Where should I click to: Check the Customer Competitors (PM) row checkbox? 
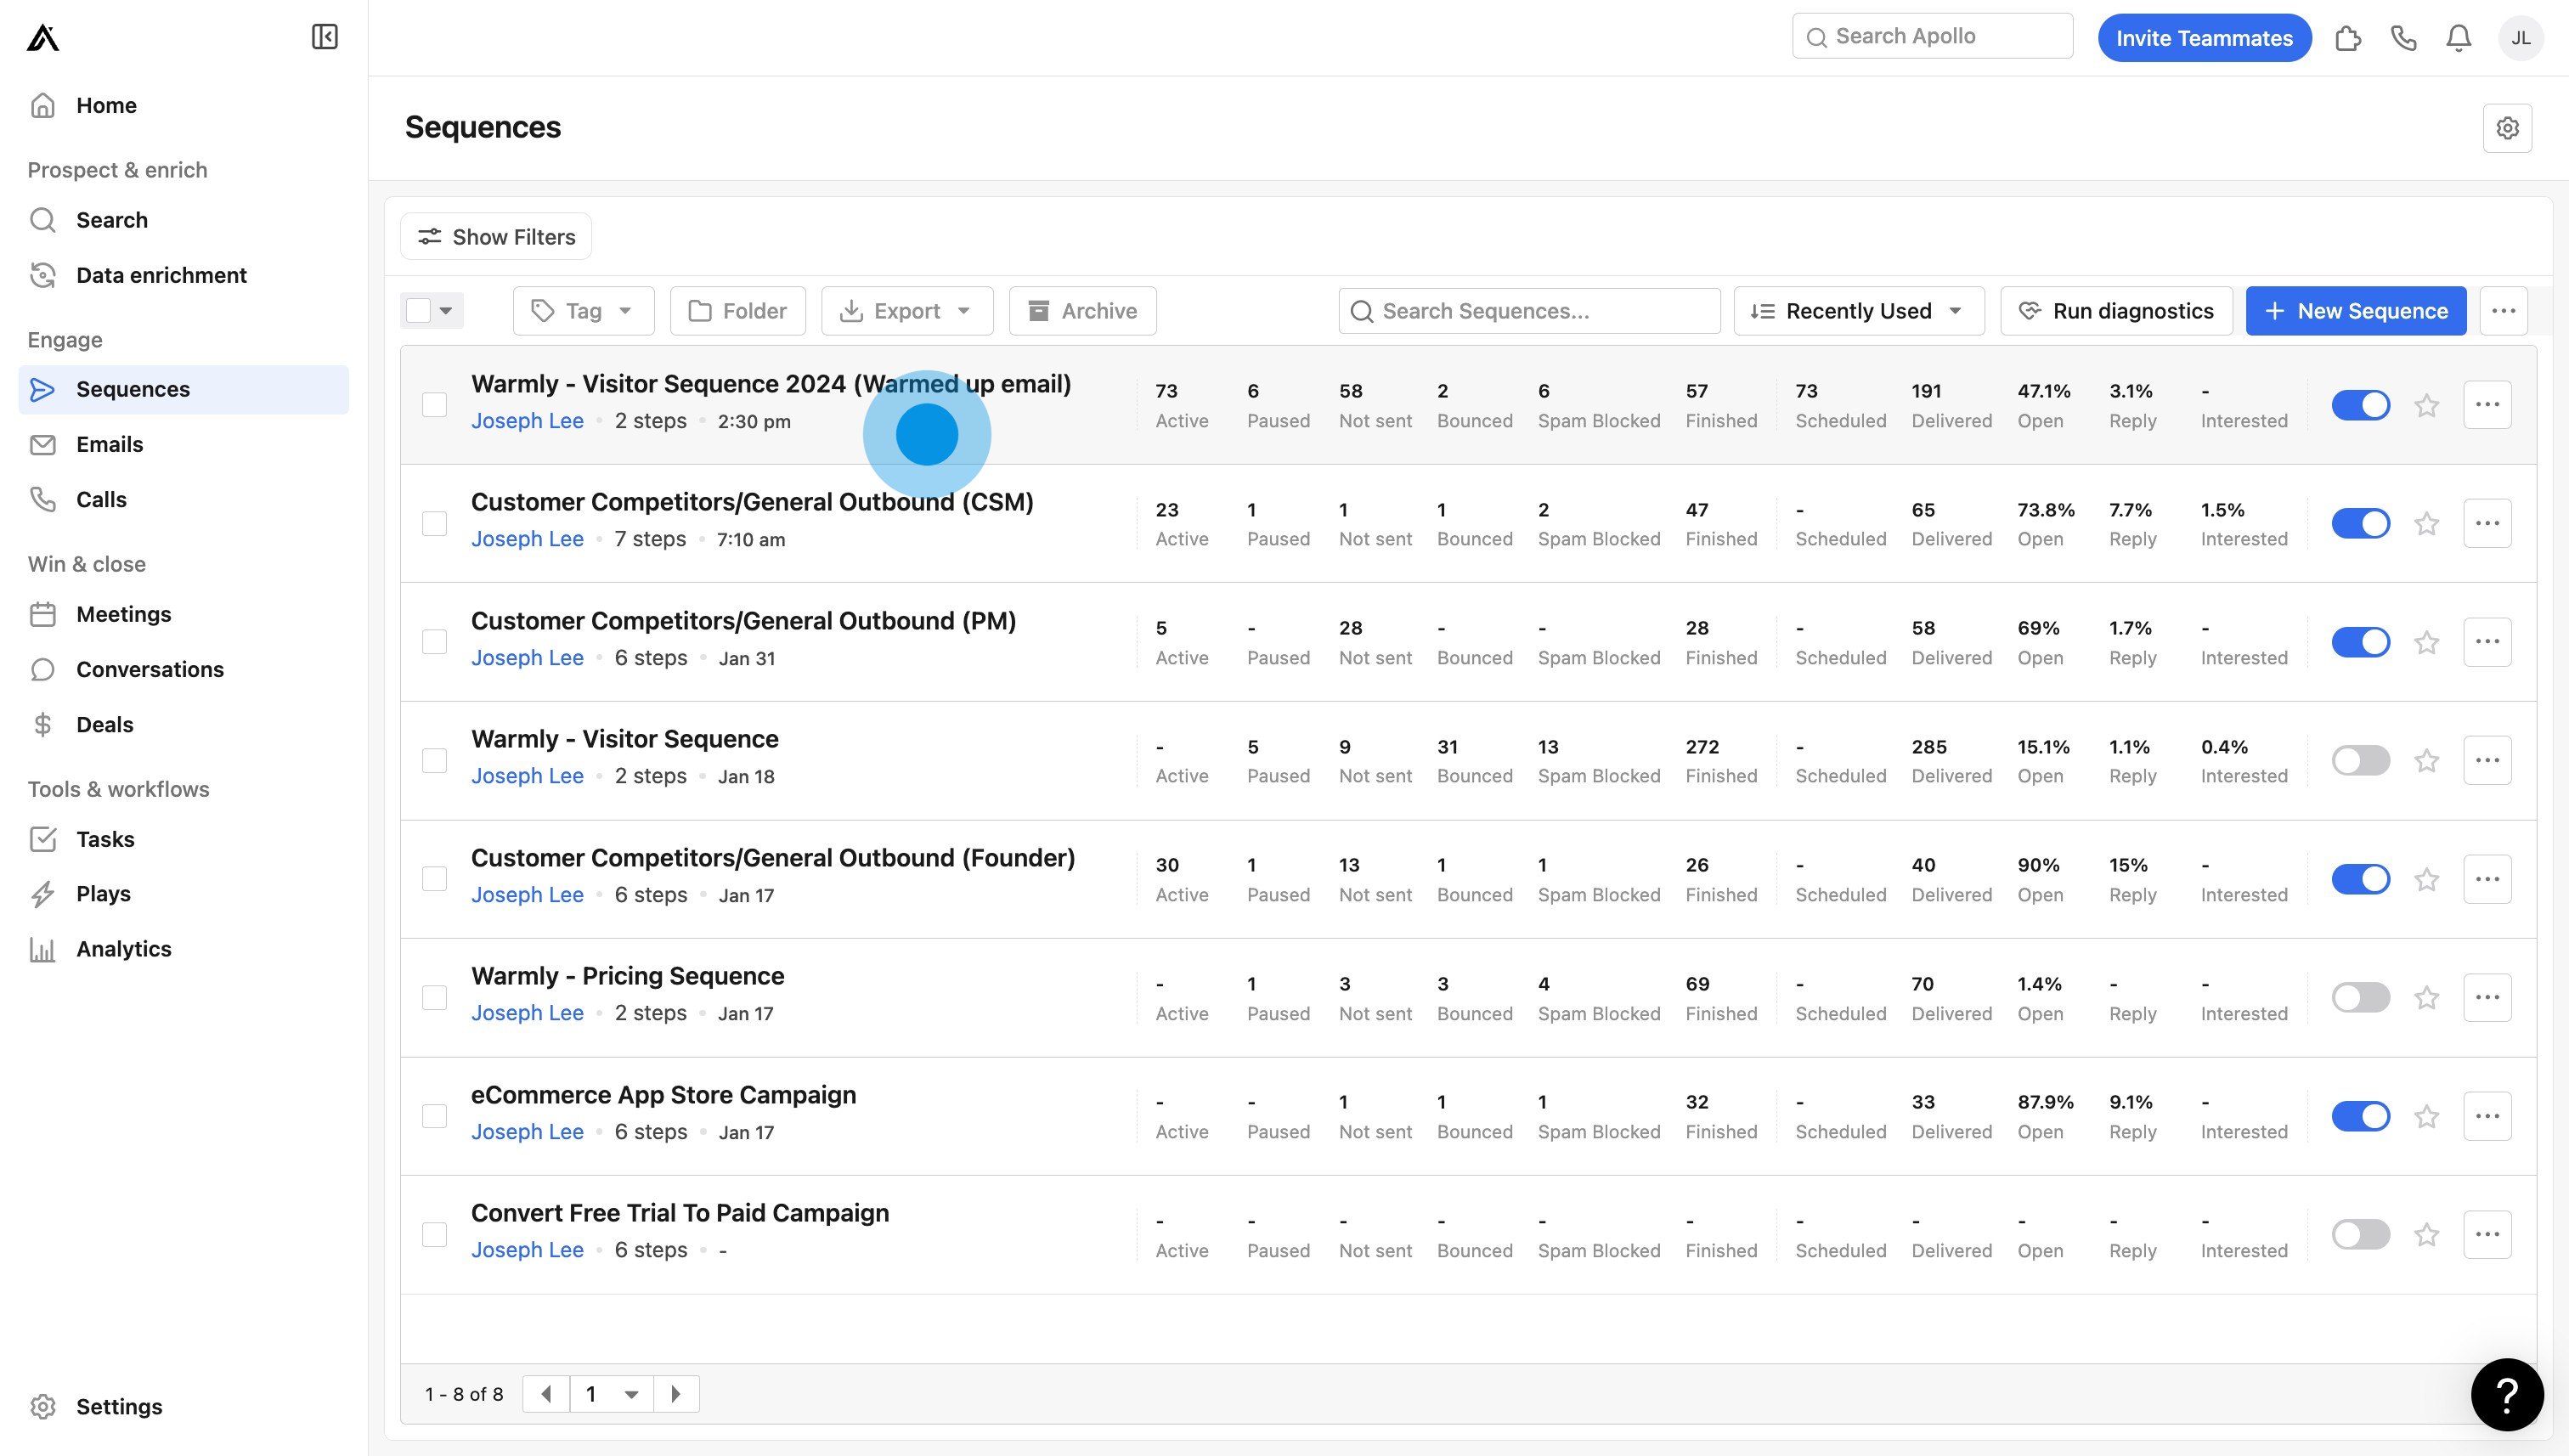click(434, 642)
